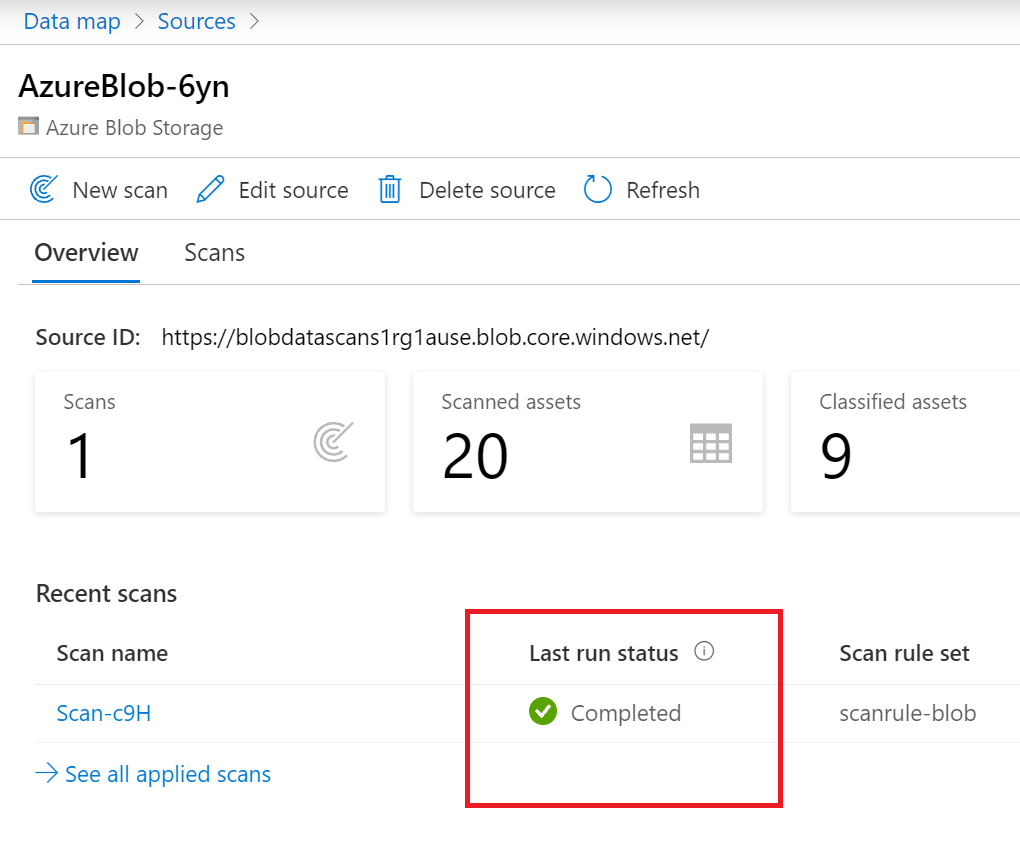Expand chevron after Sources breadcrumb
1020x856 pixels.
(x=254, y=21)
